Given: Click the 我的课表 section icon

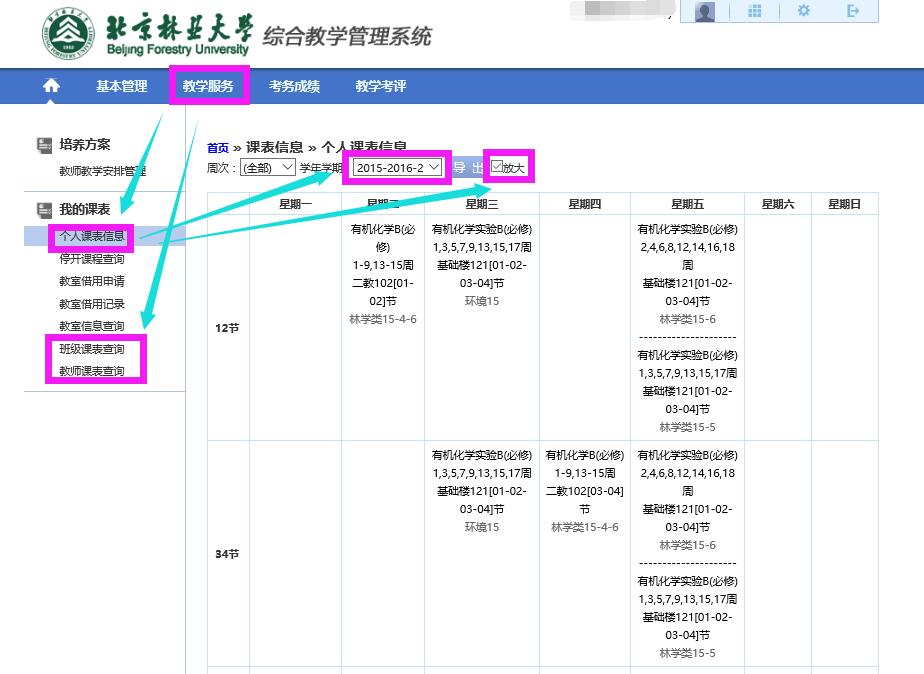Looking at the screenshot, I should point(44,210).
